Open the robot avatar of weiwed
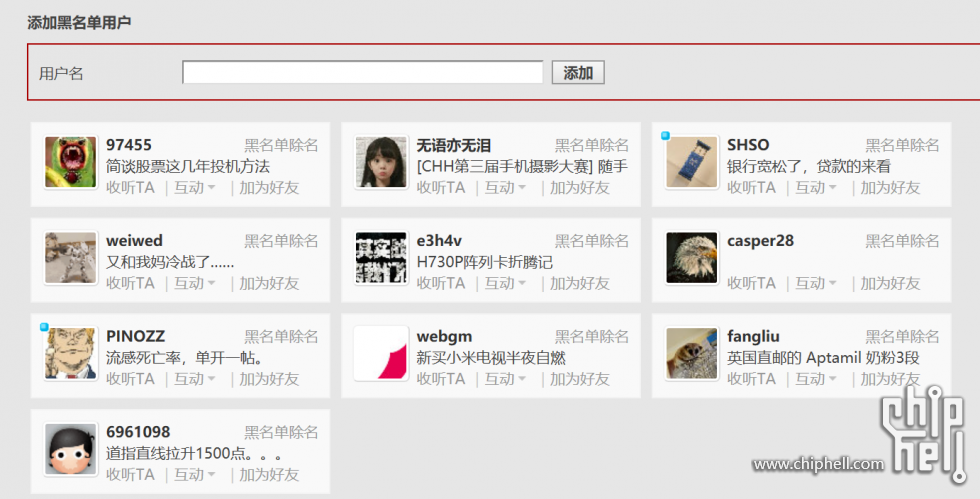This screenshot has width=980, height=499. pos(71,258)
